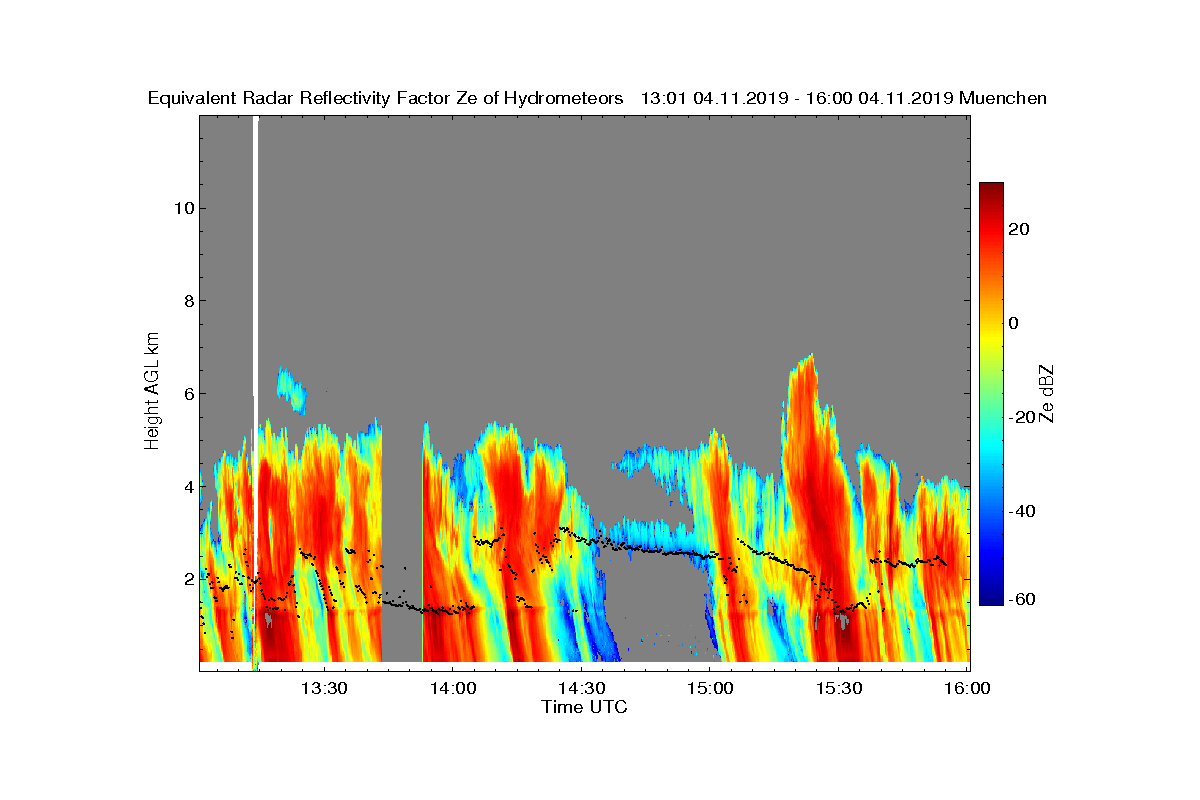Click the 'Time UTC' axis label

(x=585, y=707)
